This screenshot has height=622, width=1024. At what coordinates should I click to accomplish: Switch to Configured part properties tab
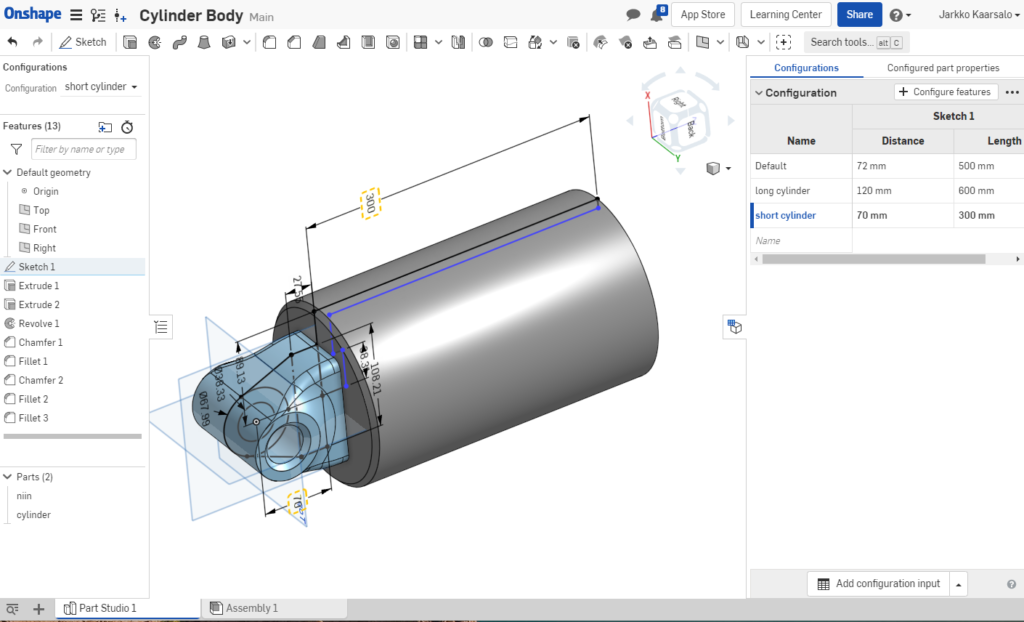pos(943,68)
